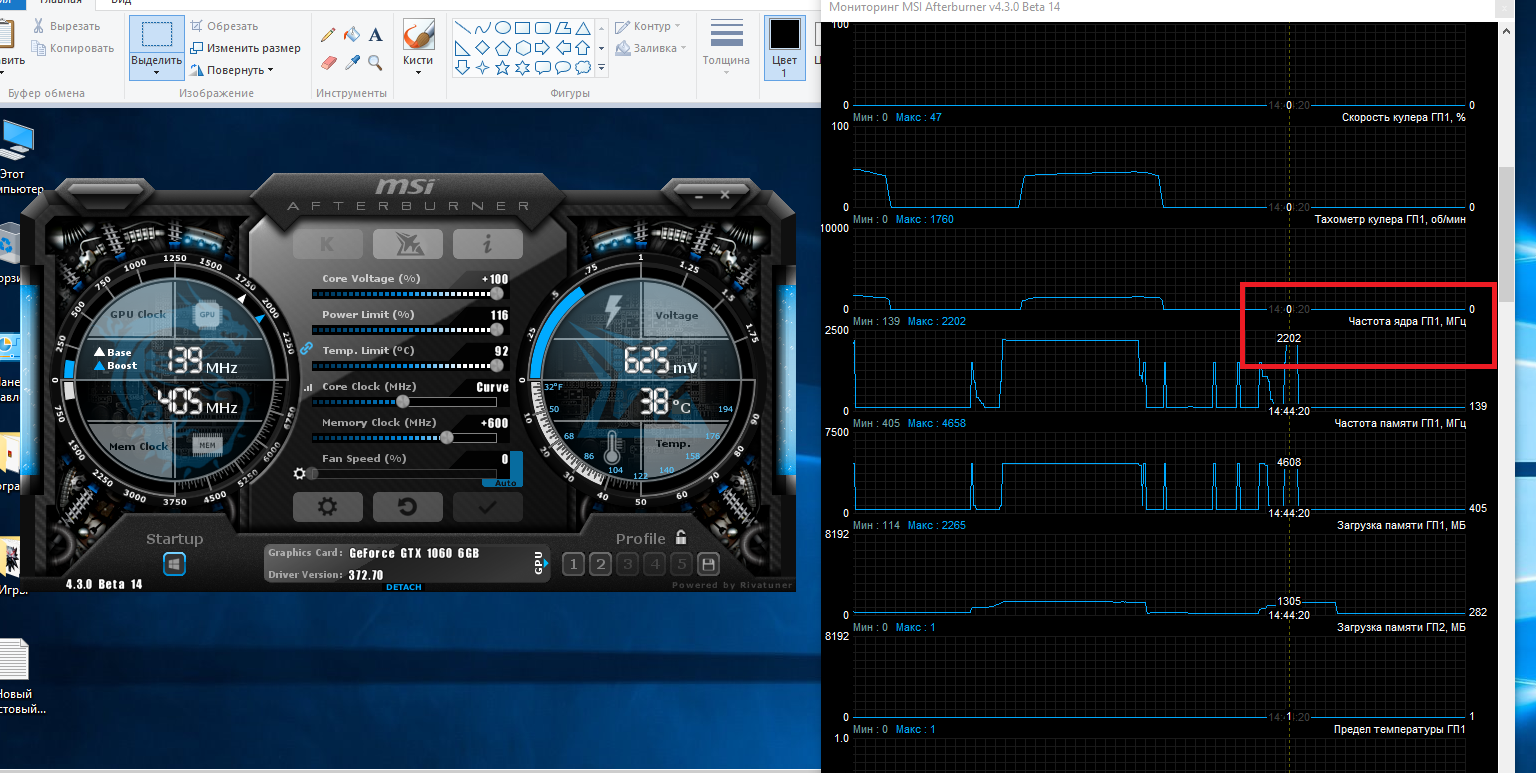The height and width of the screenshot is (773, 1536).
Task: Expand the Повернуть (Rotate) dropdown
Action: coord(239,70)
